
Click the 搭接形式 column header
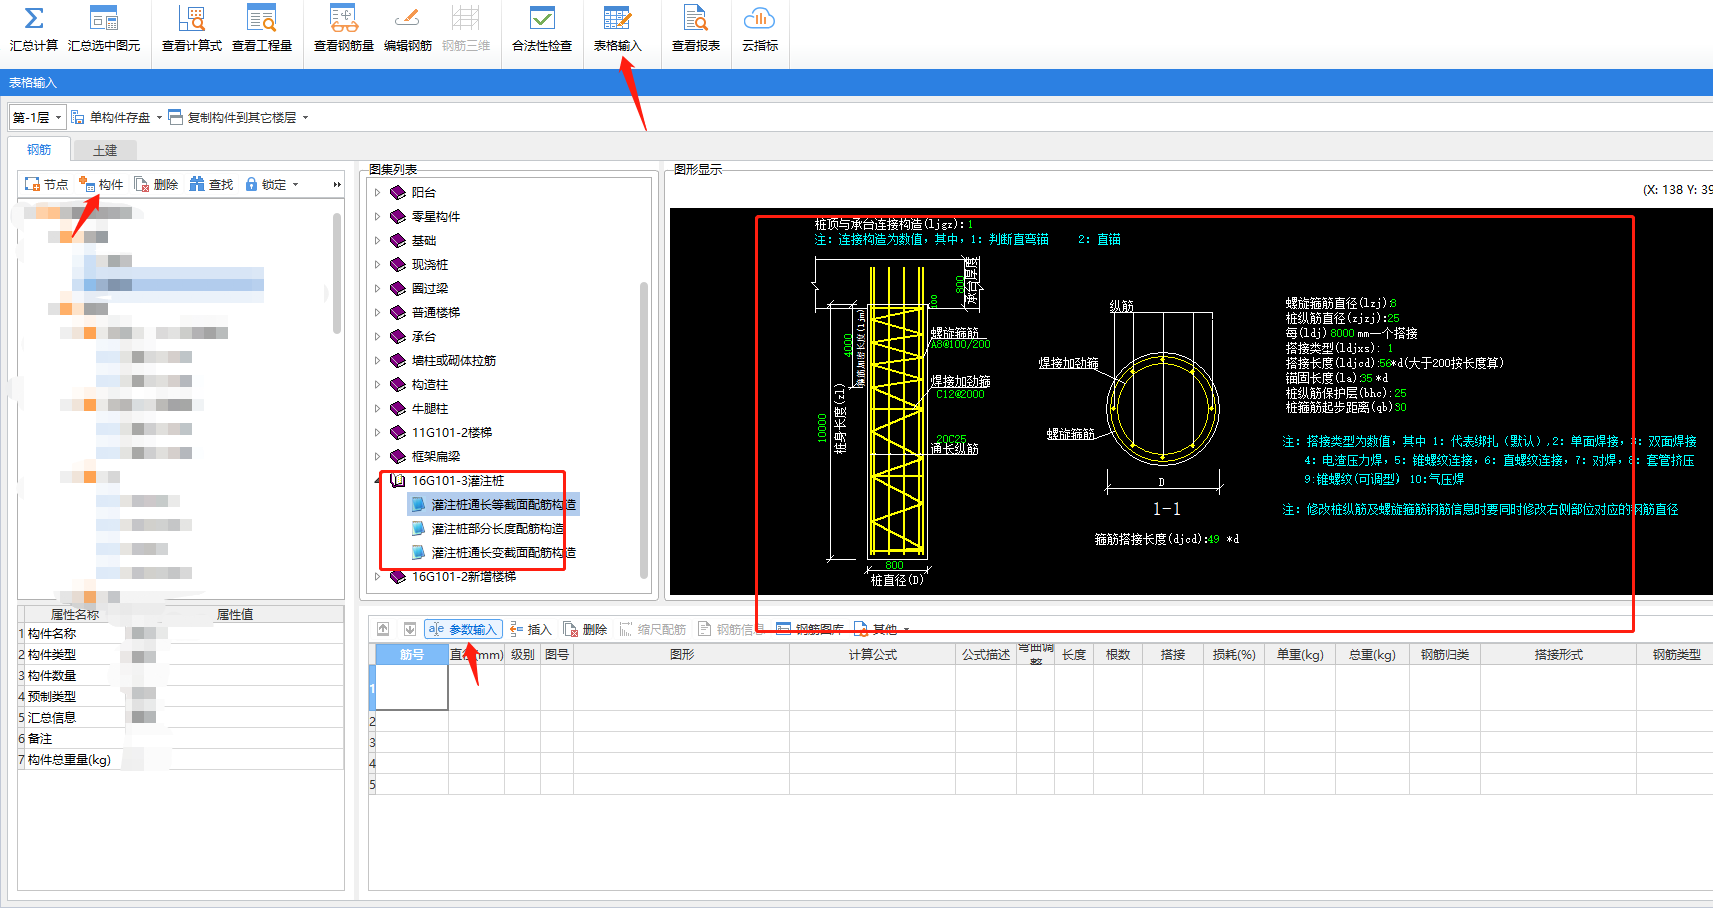coord(1559,654)
